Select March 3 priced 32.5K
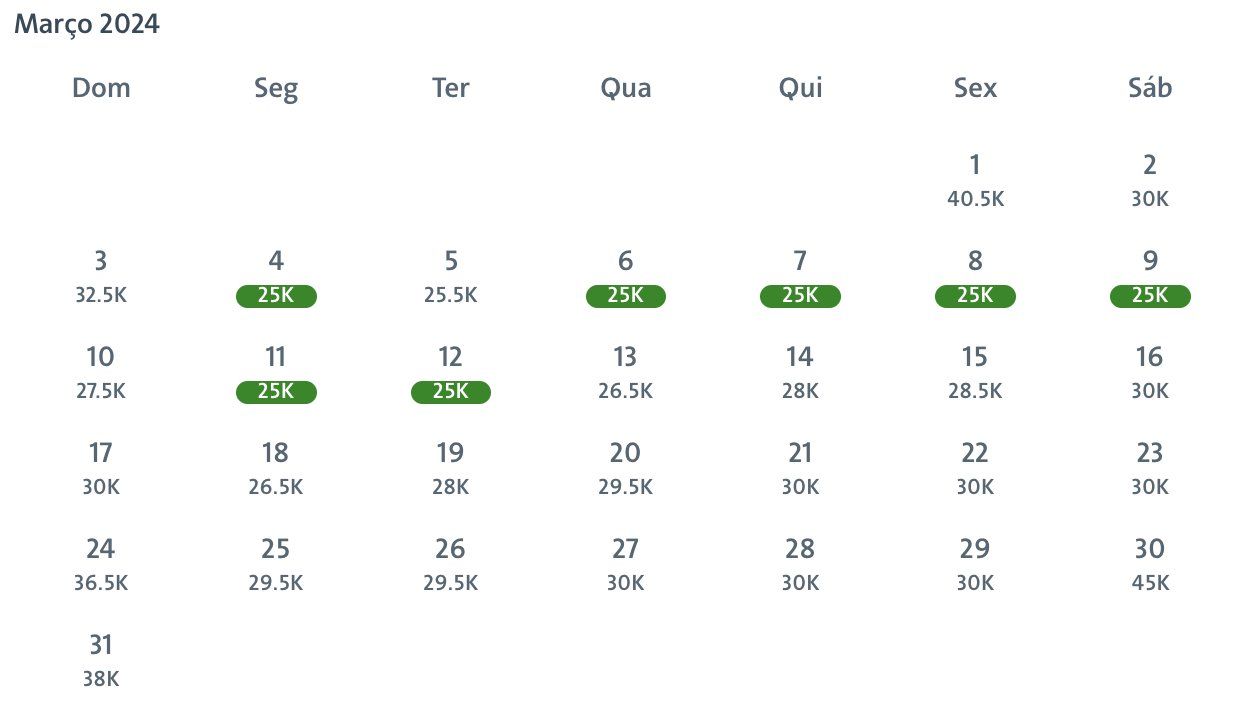Viewport: 1240px width, 718px height. point(101,277)
